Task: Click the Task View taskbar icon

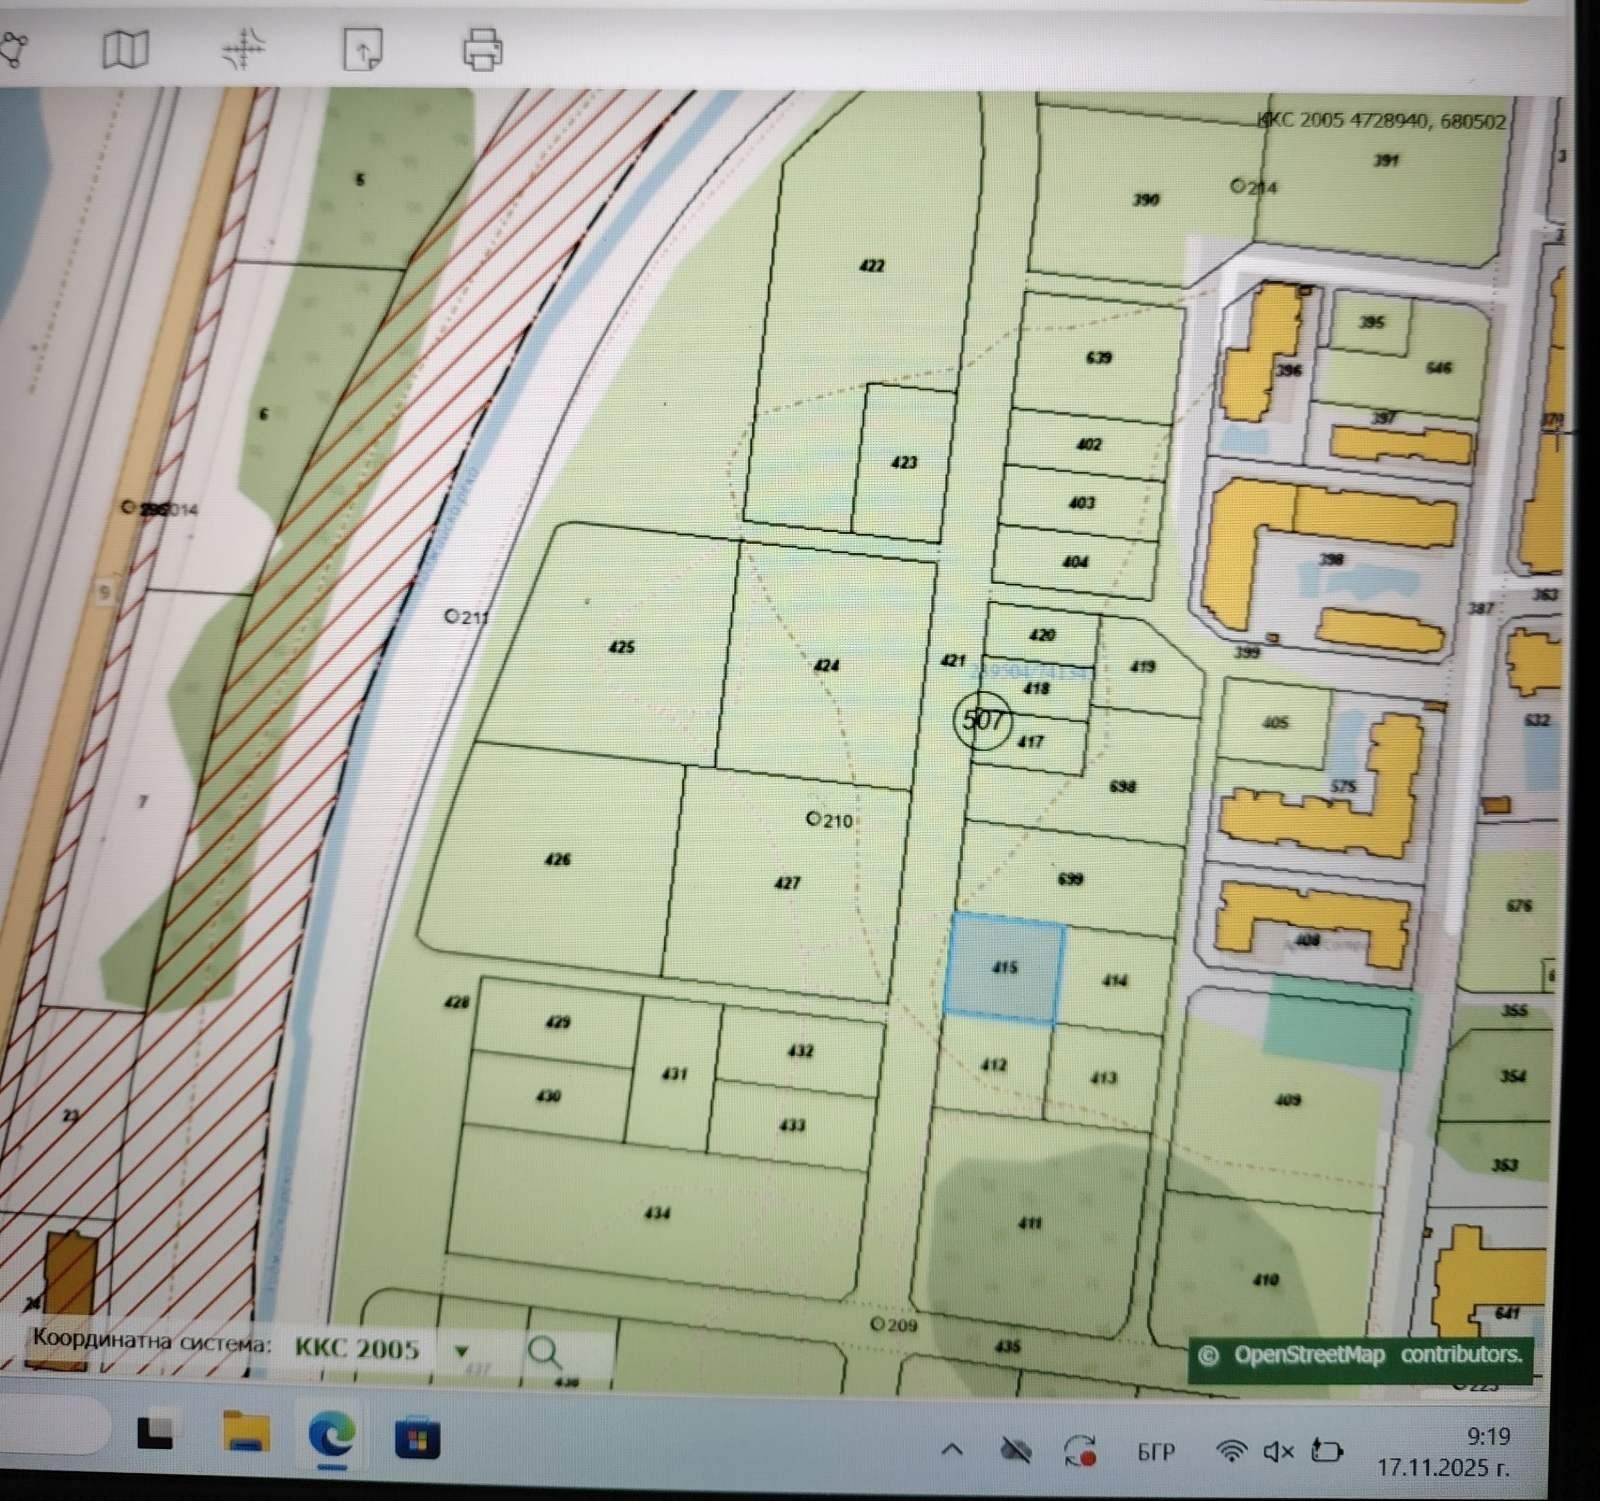Action: pos(155,1434)
